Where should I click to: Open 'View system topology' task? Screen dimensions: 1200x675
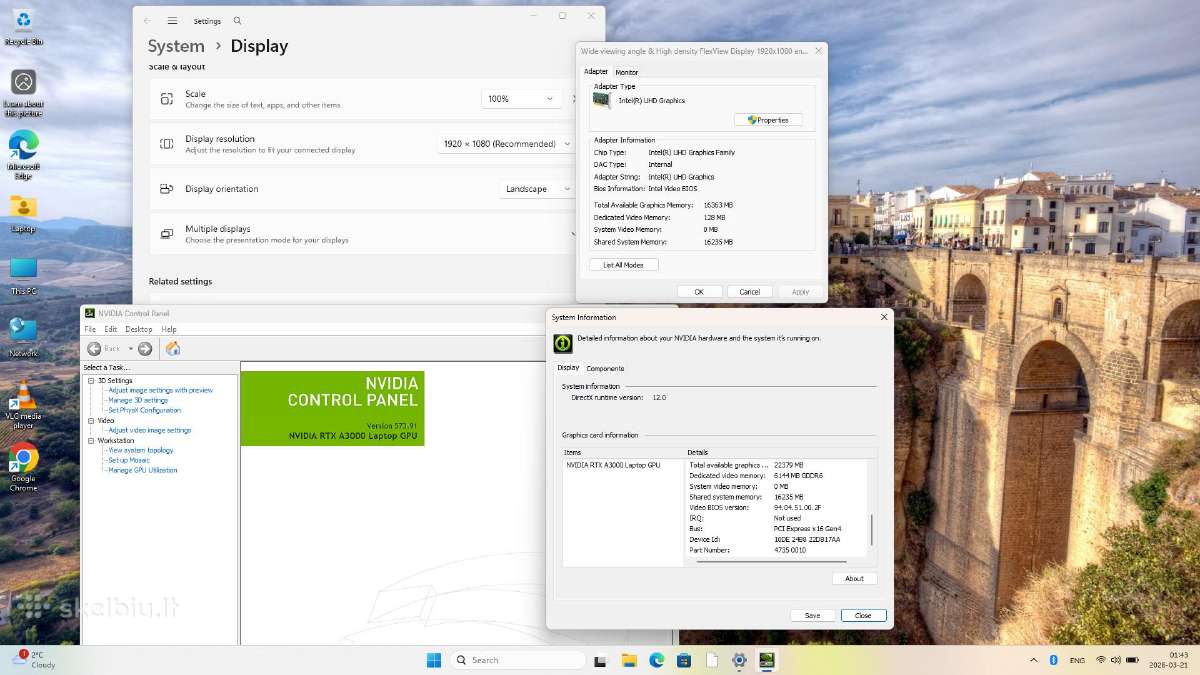click(x=140, y=450)
